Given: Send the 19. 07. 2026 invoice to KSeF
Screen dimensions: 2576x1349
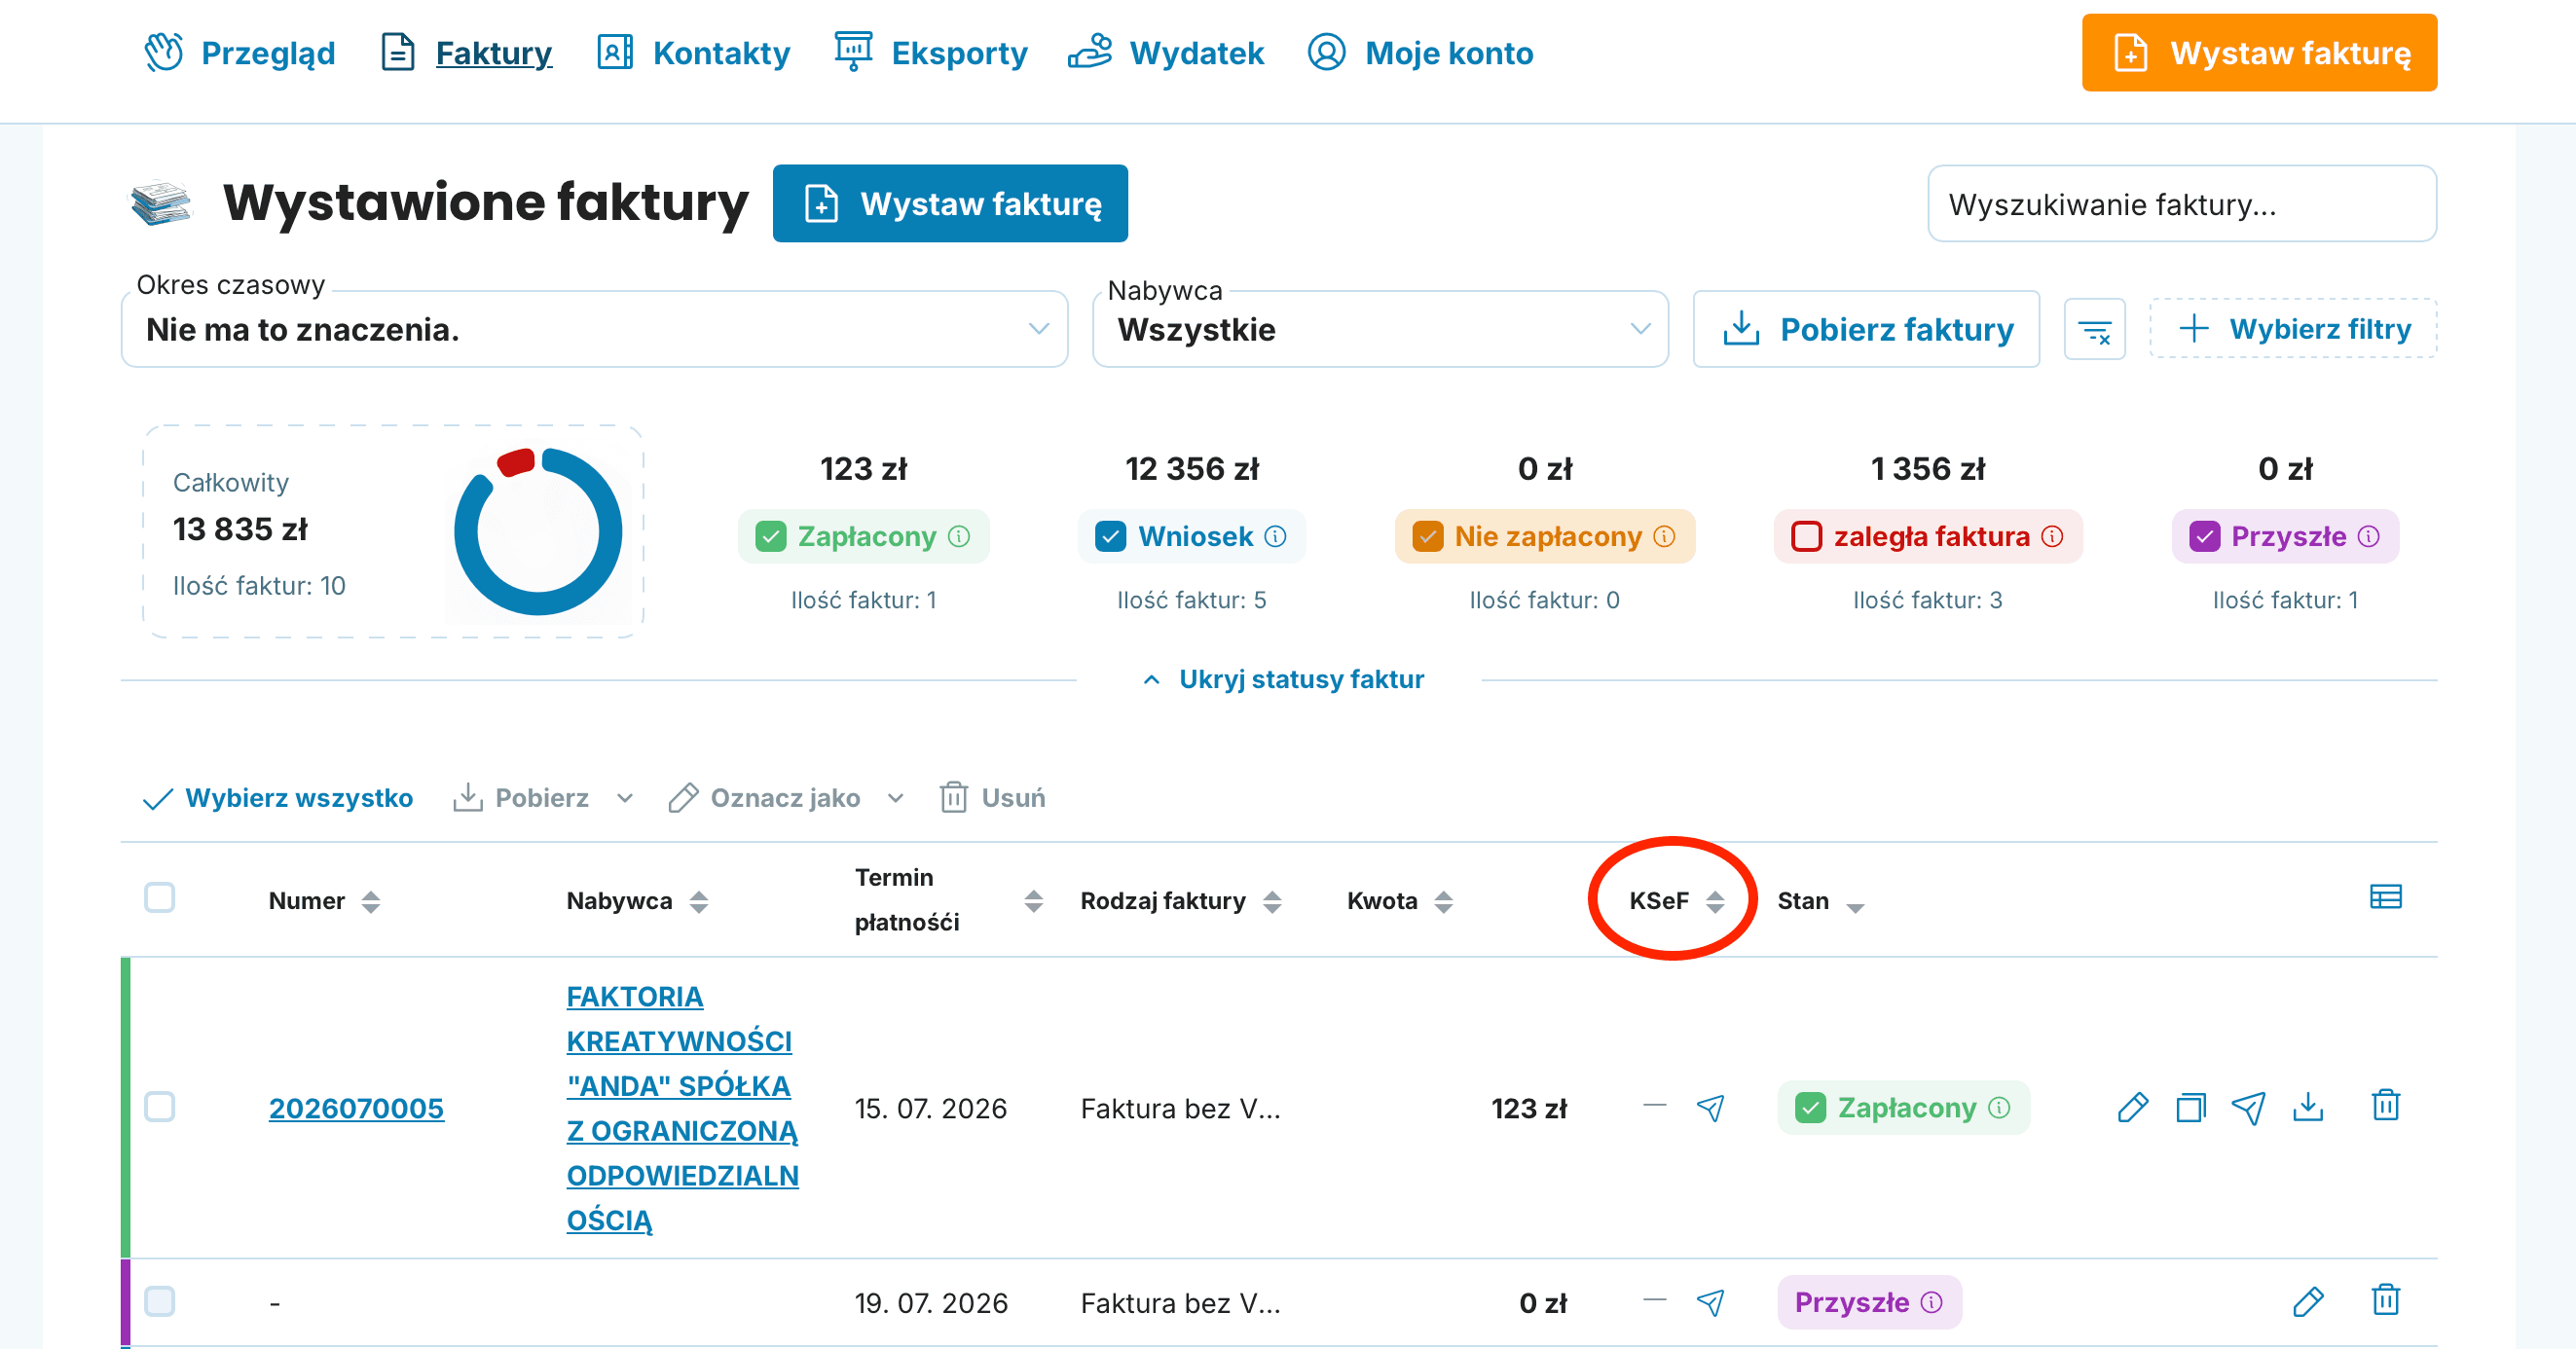Looking at the screenshot, I should click(x=1710, y=1302).
